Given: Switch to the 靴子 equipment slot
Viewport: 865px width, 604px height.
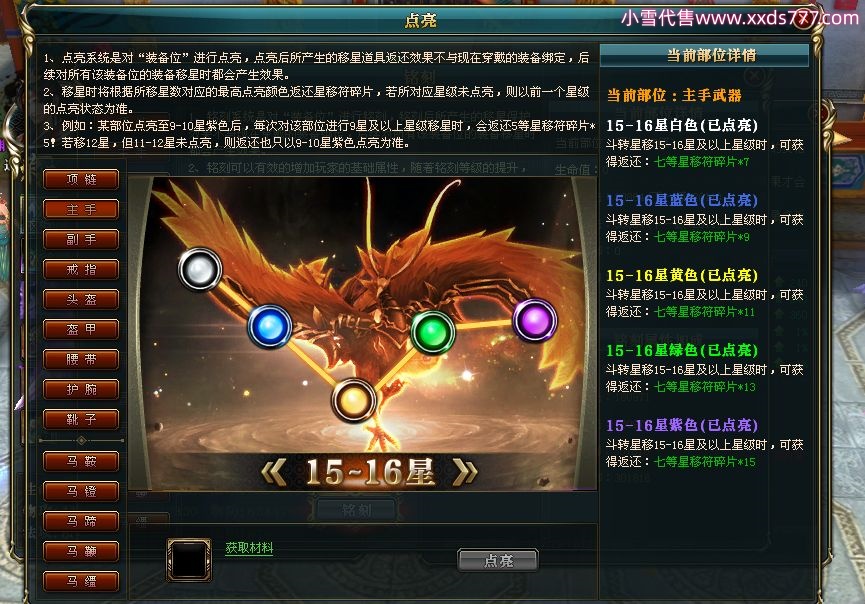Looking at the screenshot, I should point(81,419).
